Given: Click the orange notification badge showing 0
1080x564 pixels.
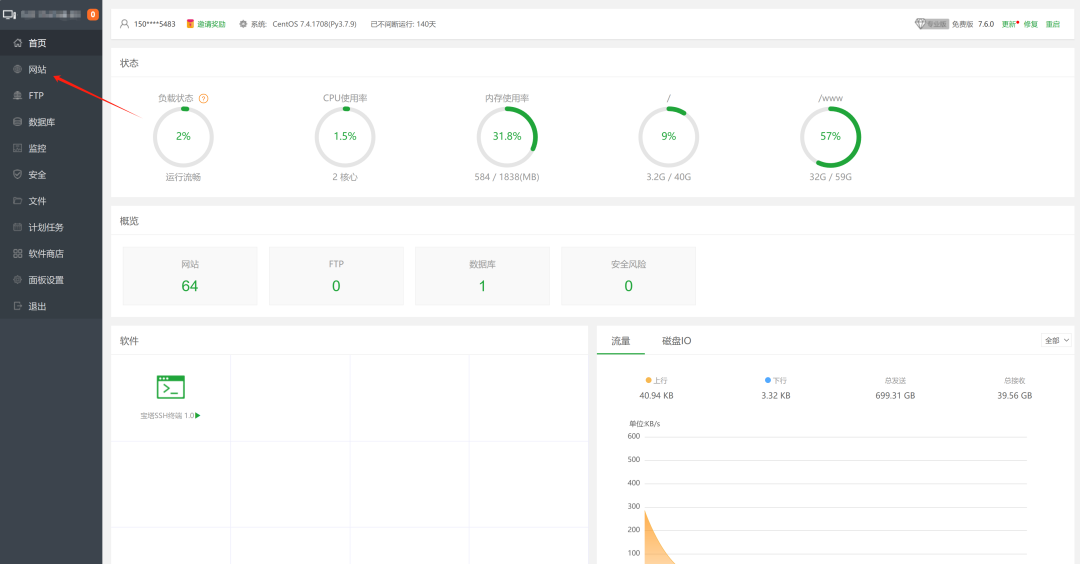Looking at the screenshot, I should [93, 14].
